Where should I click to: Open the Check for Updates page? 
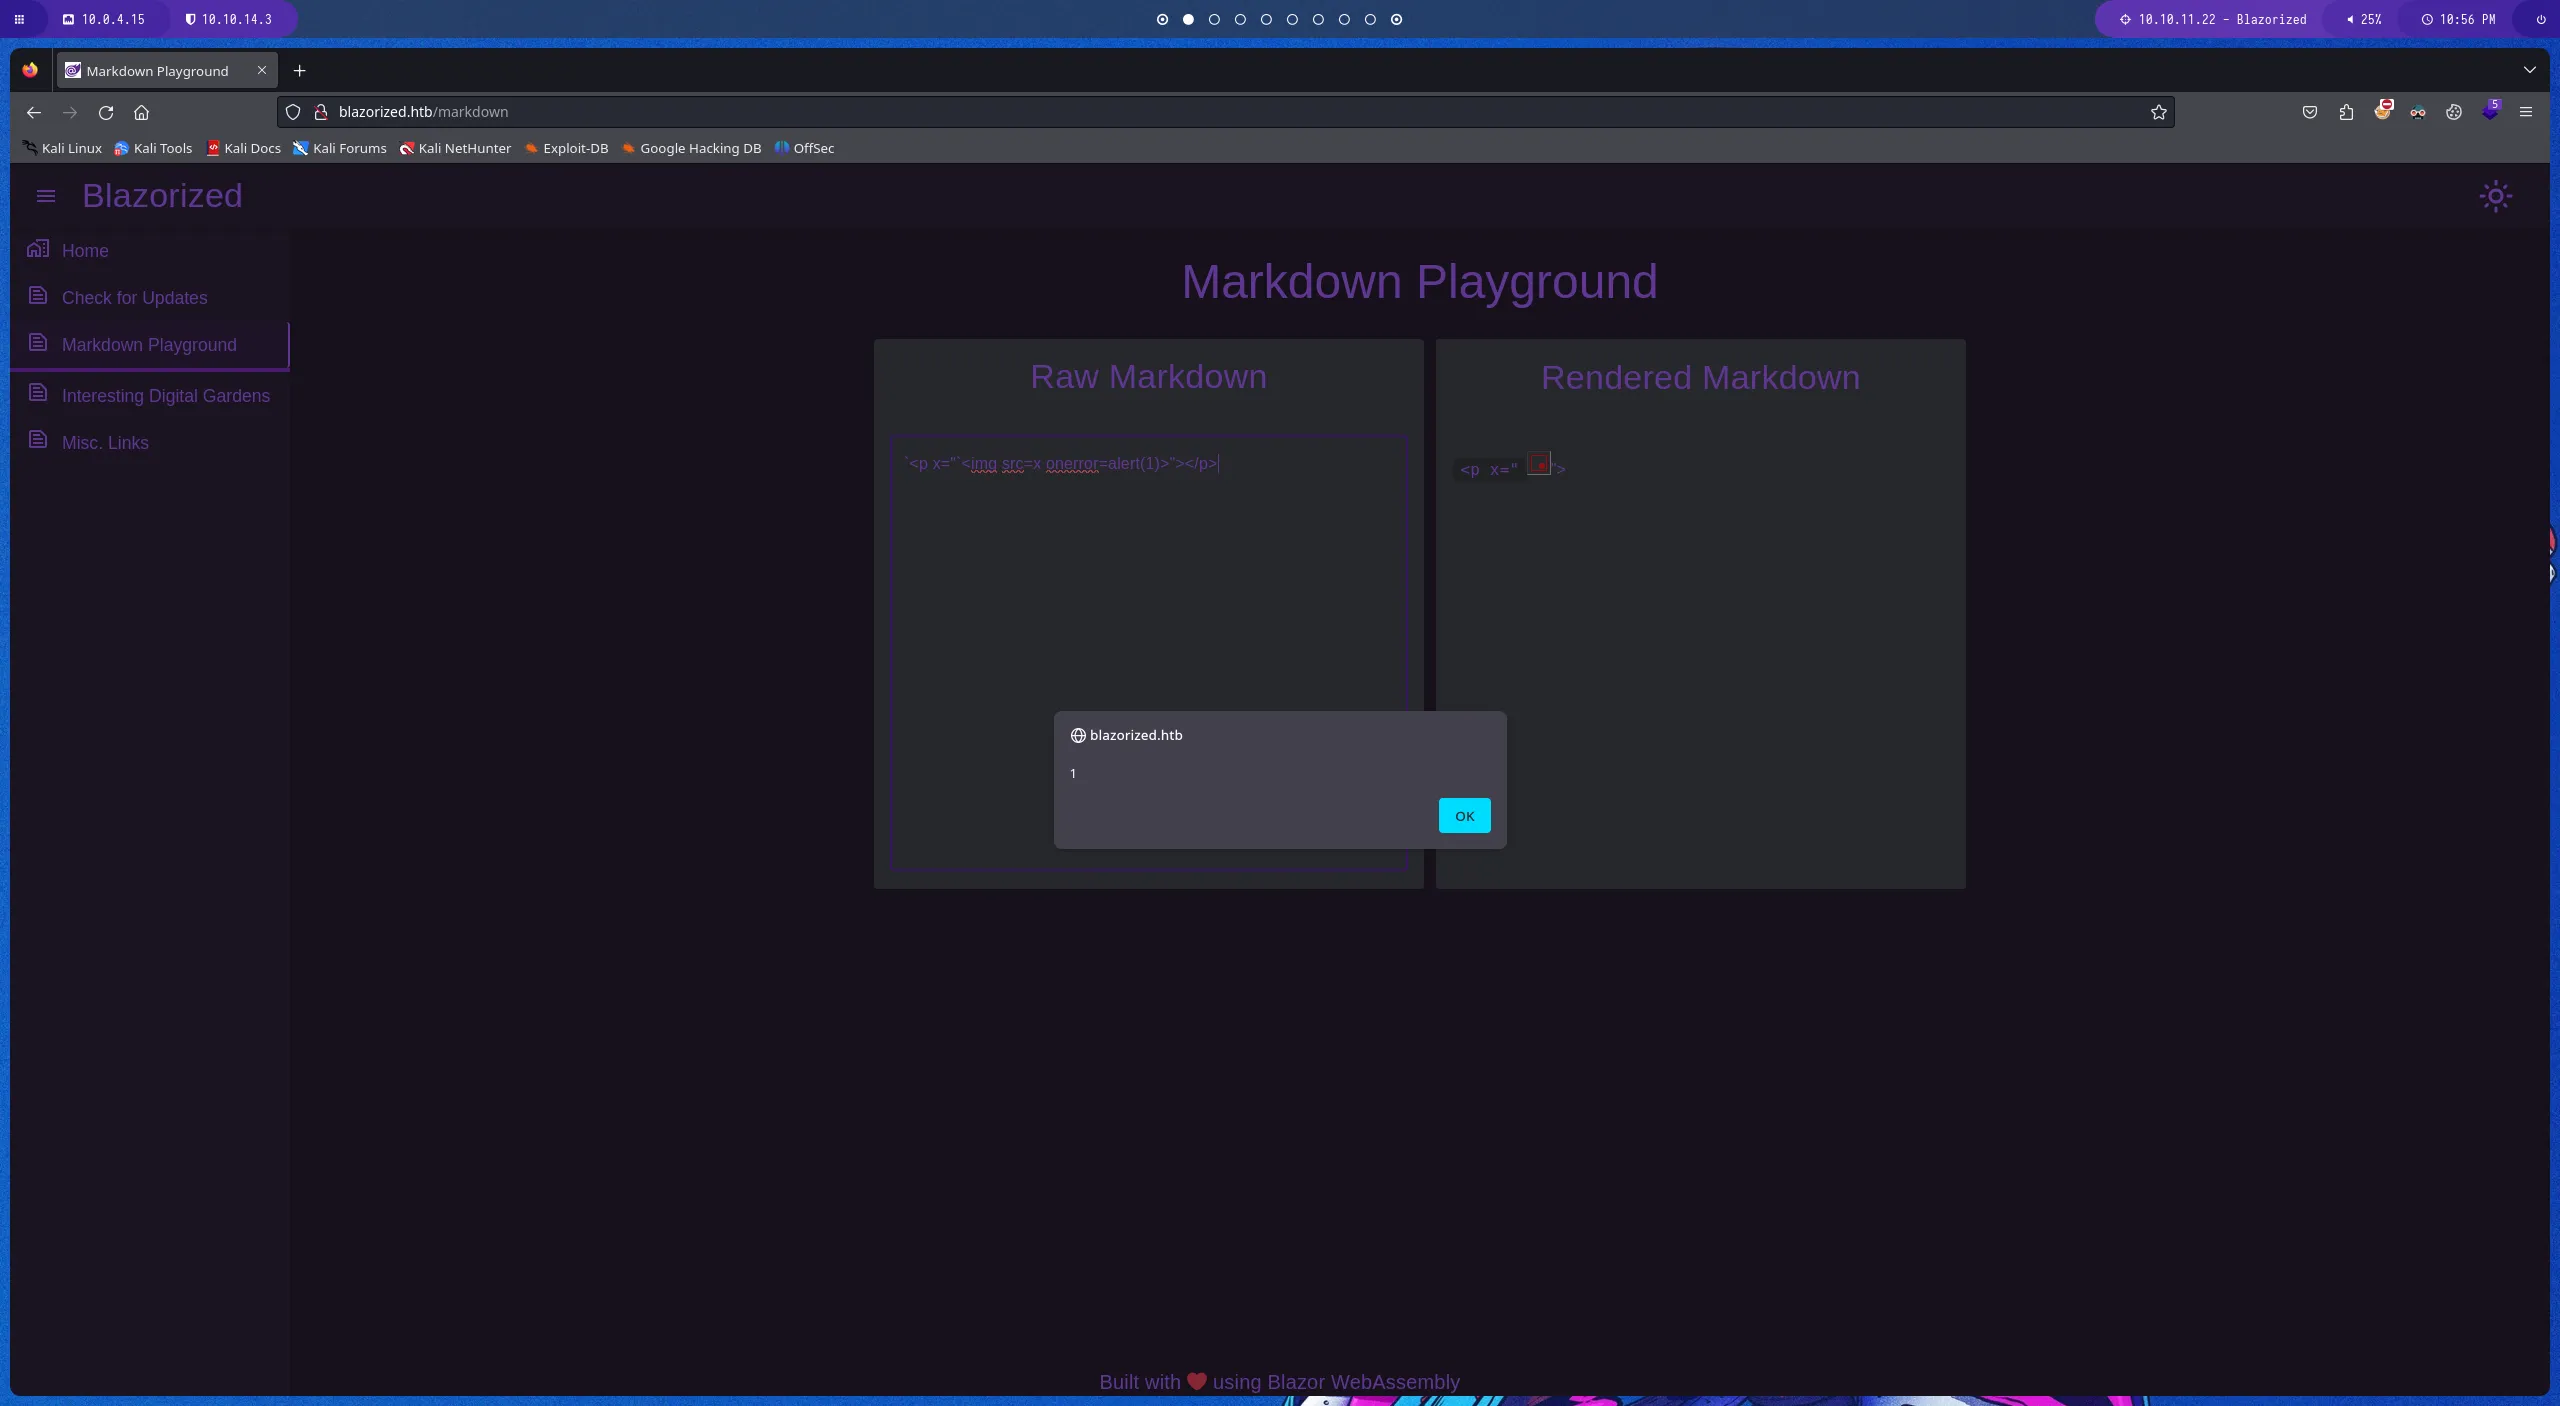click(x=134, y=298)
